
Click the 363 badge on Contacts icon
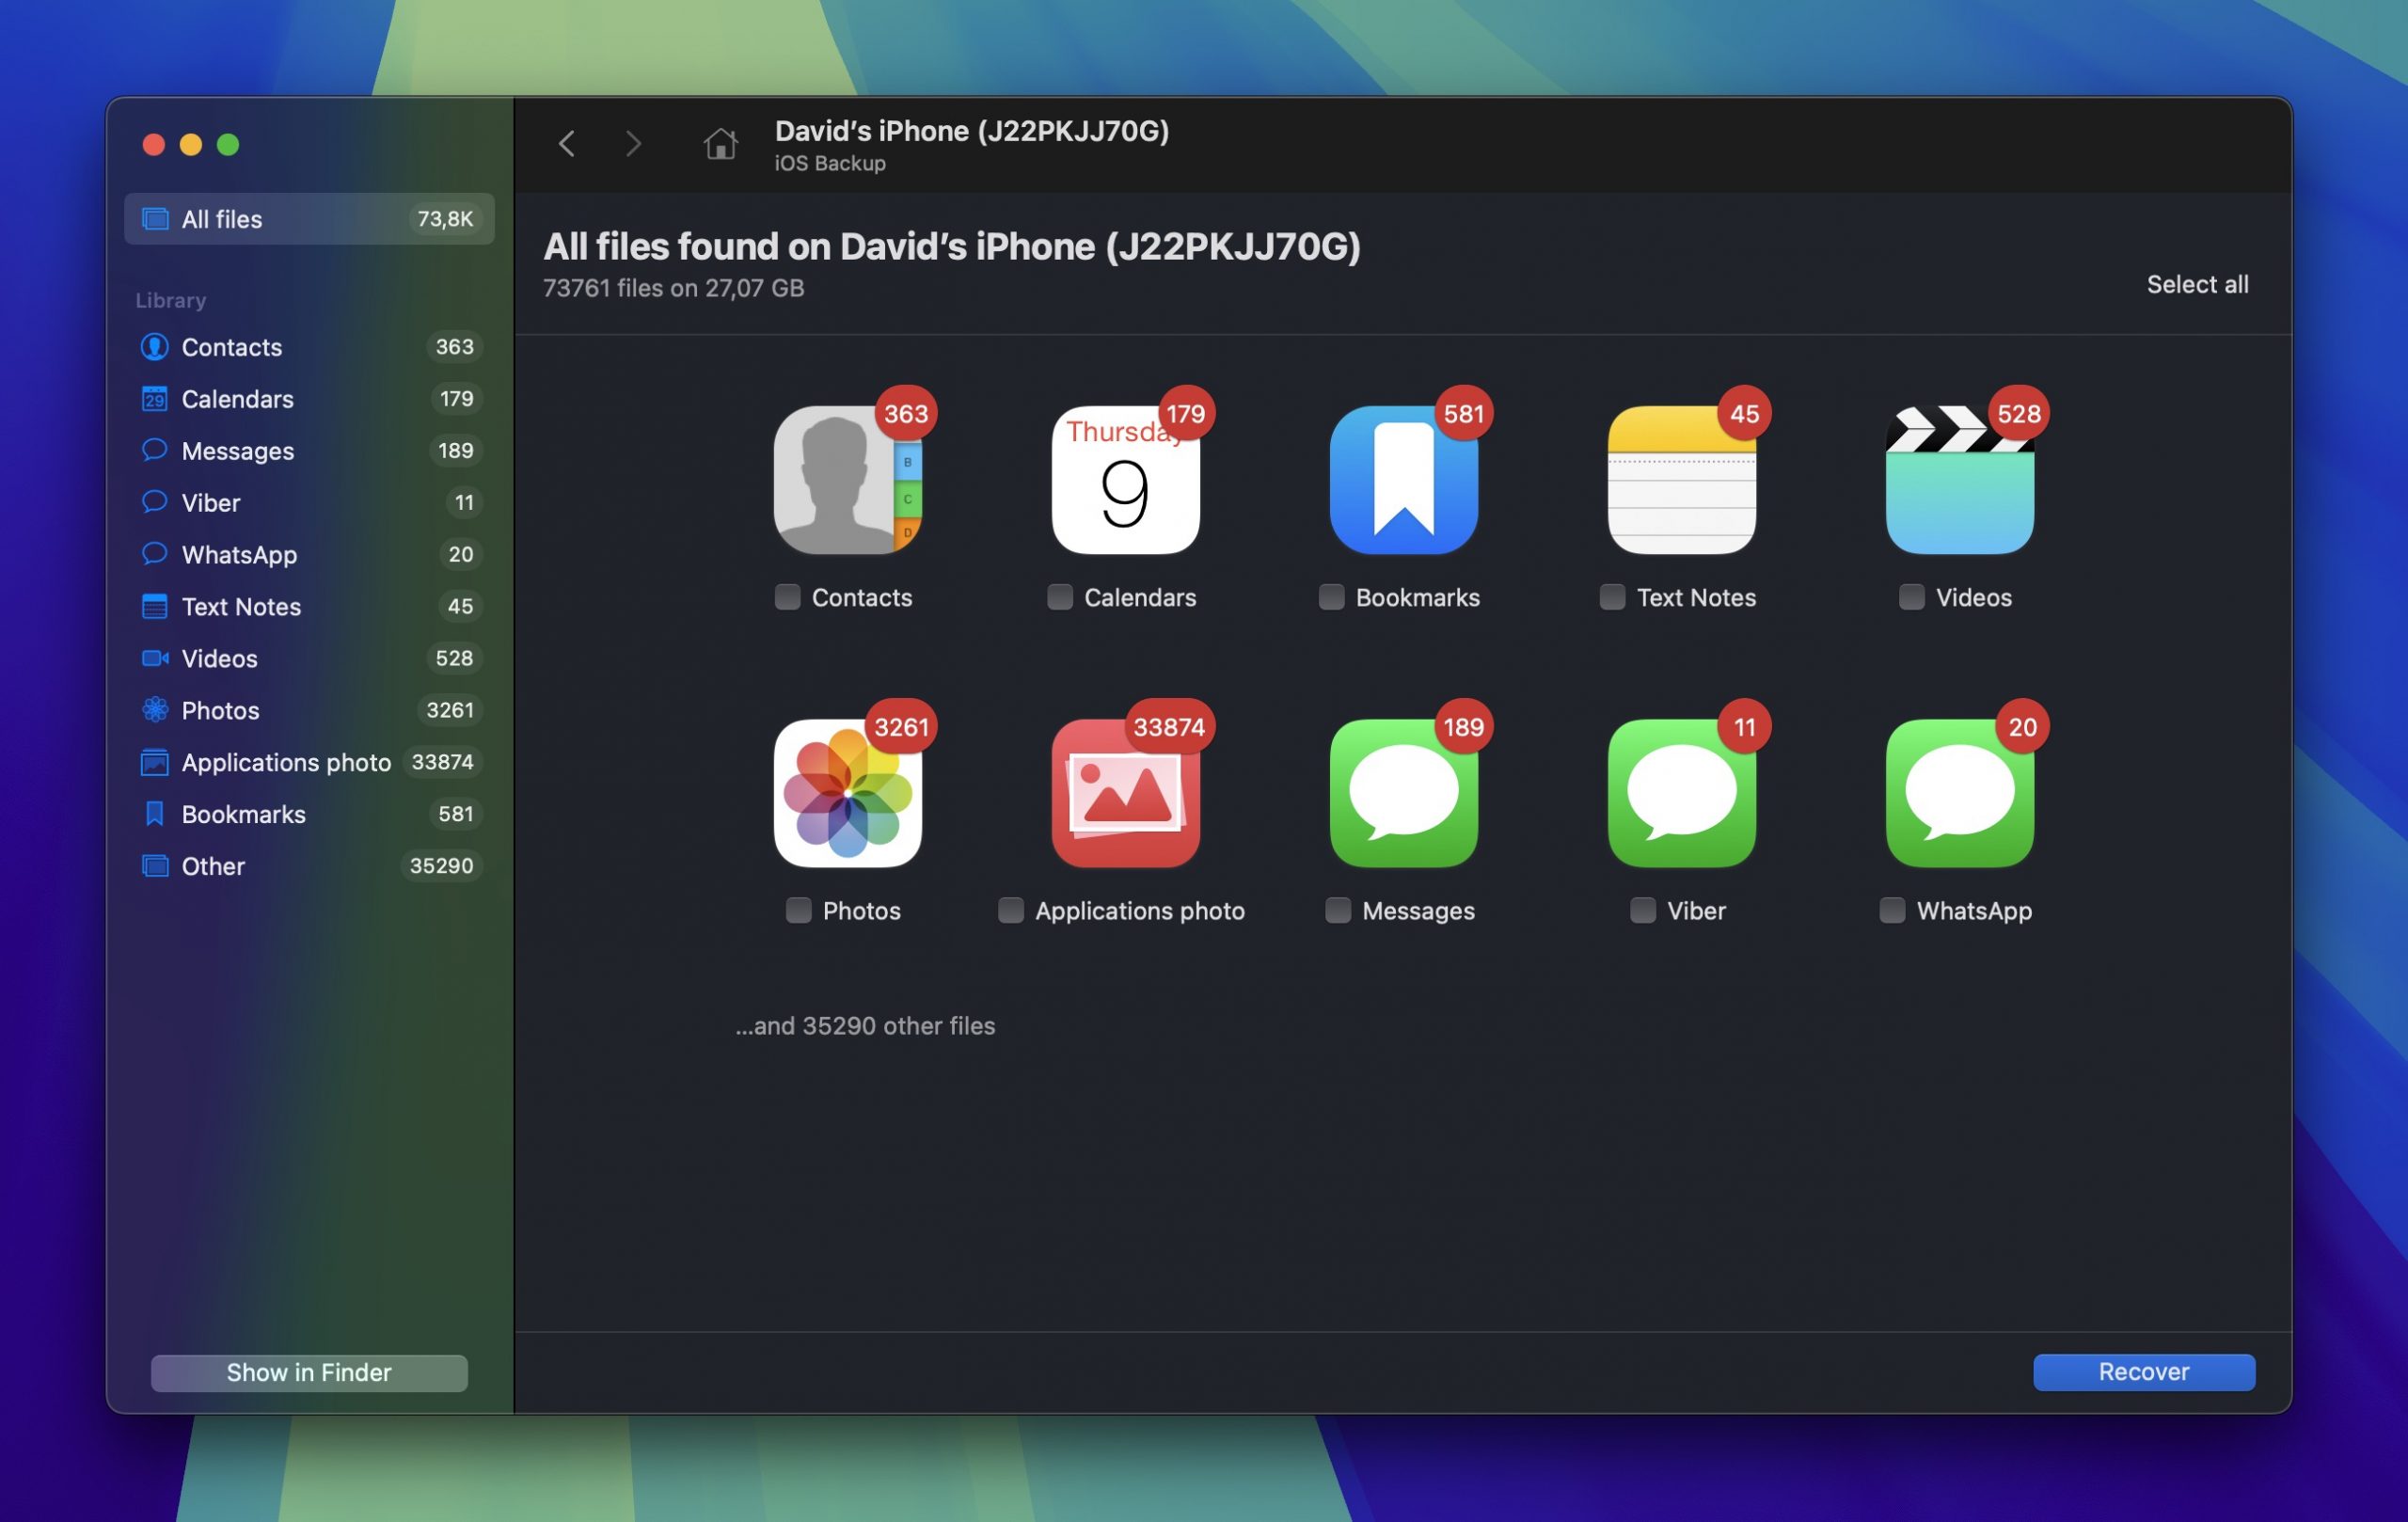click(906, 413)
